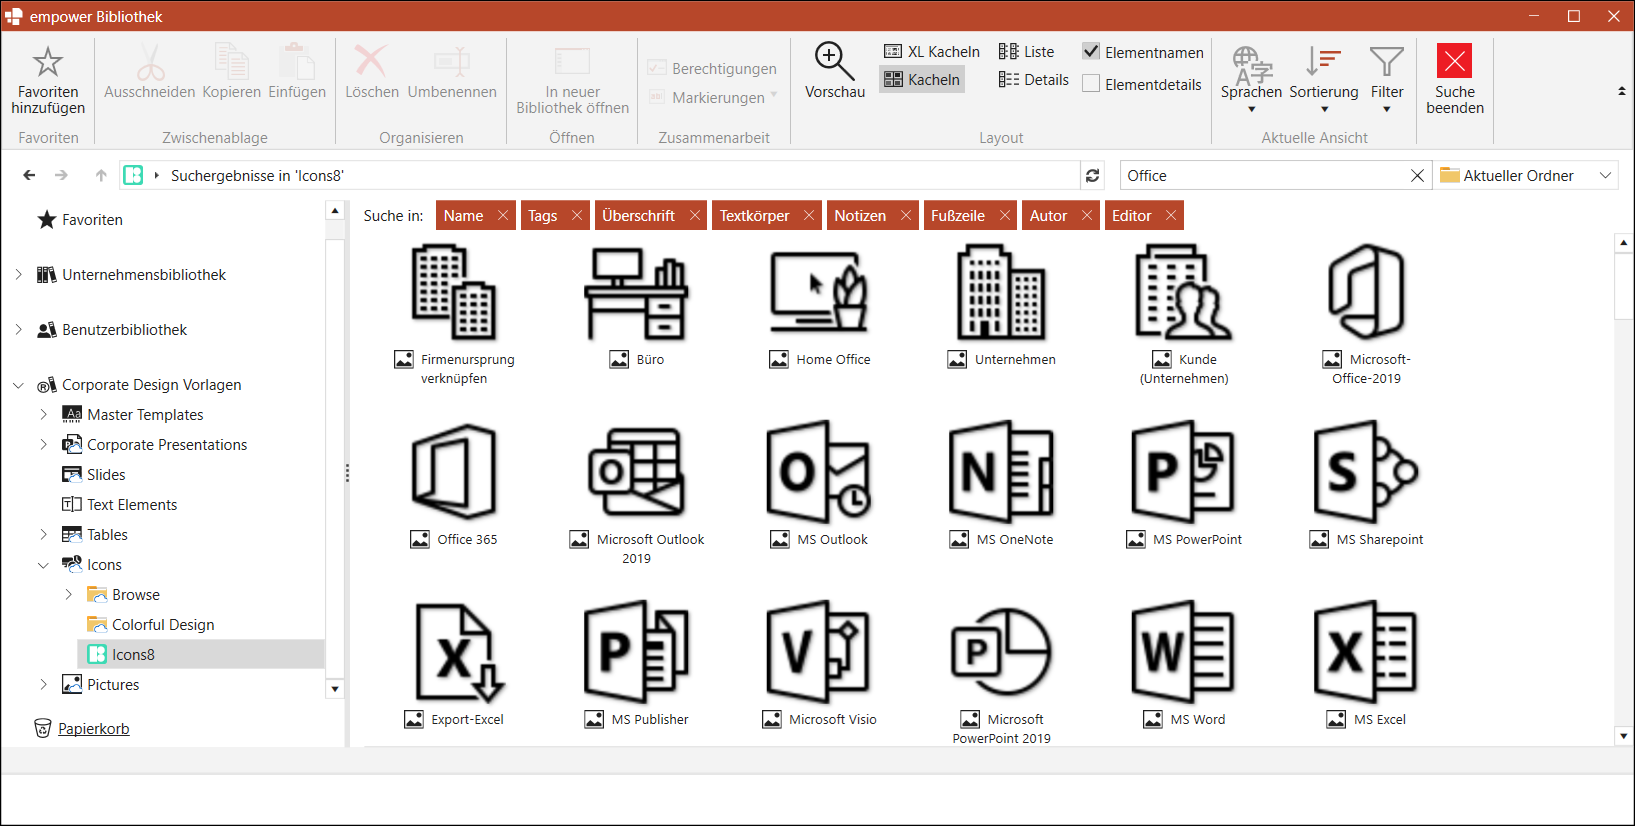Remove the Name search filter tag
Screen dimensions: 1635x826
click(503, 215)
